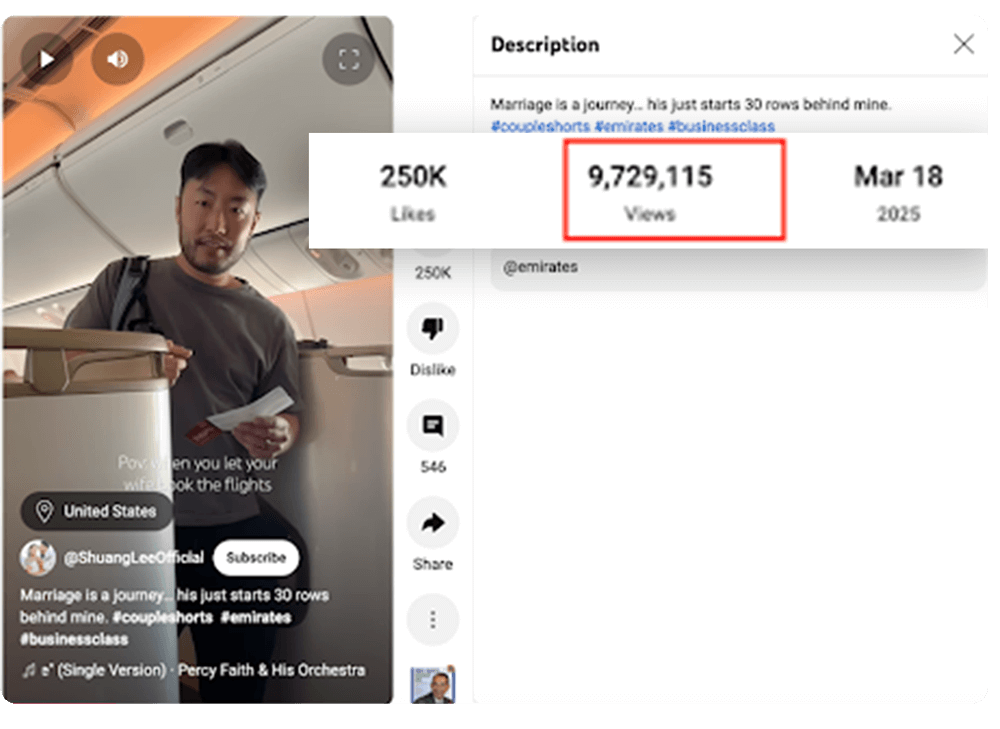Viewport: 1000px width, 729px height.
Task: Open the @ShuangLeeOfficial channel avatar
Action: click(38, 558)
